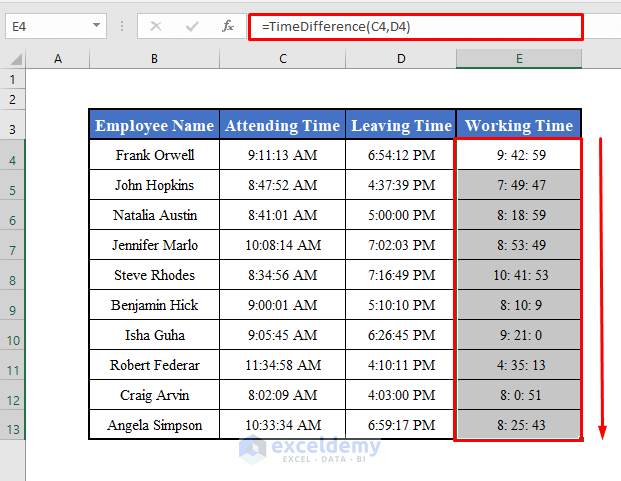Select the column E header

coord(519,59)
